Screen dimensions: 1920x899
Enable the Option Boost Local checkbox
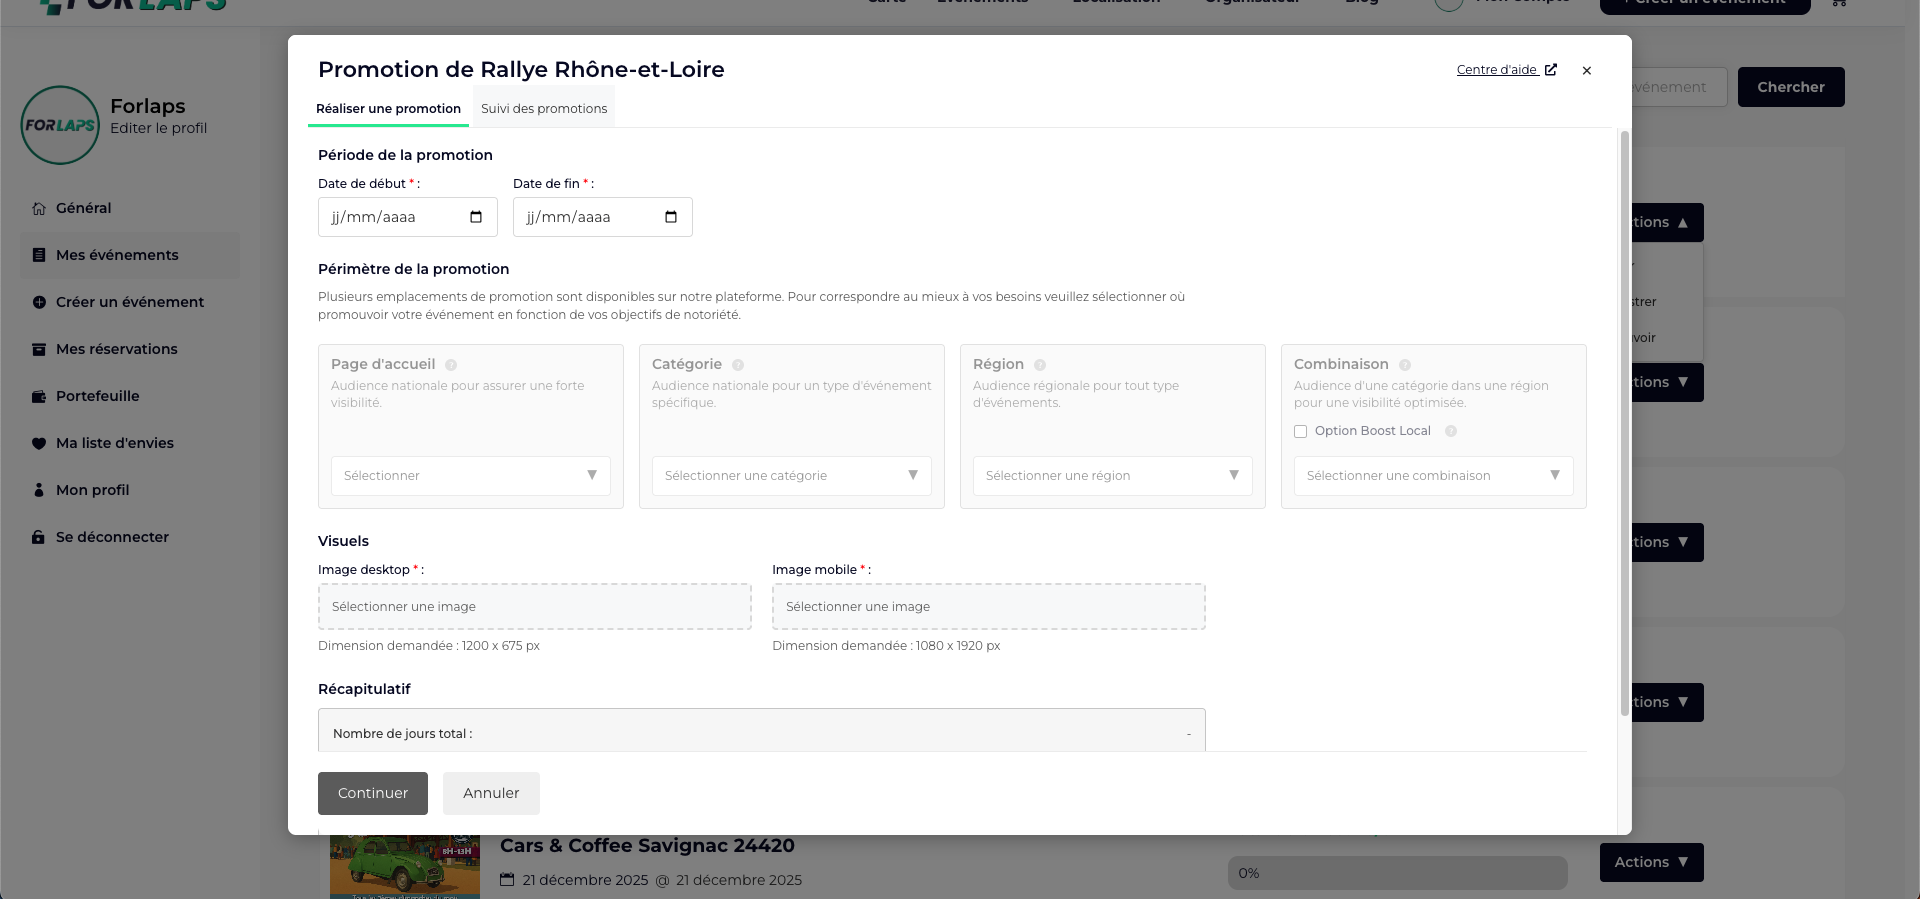[1301, 432]
